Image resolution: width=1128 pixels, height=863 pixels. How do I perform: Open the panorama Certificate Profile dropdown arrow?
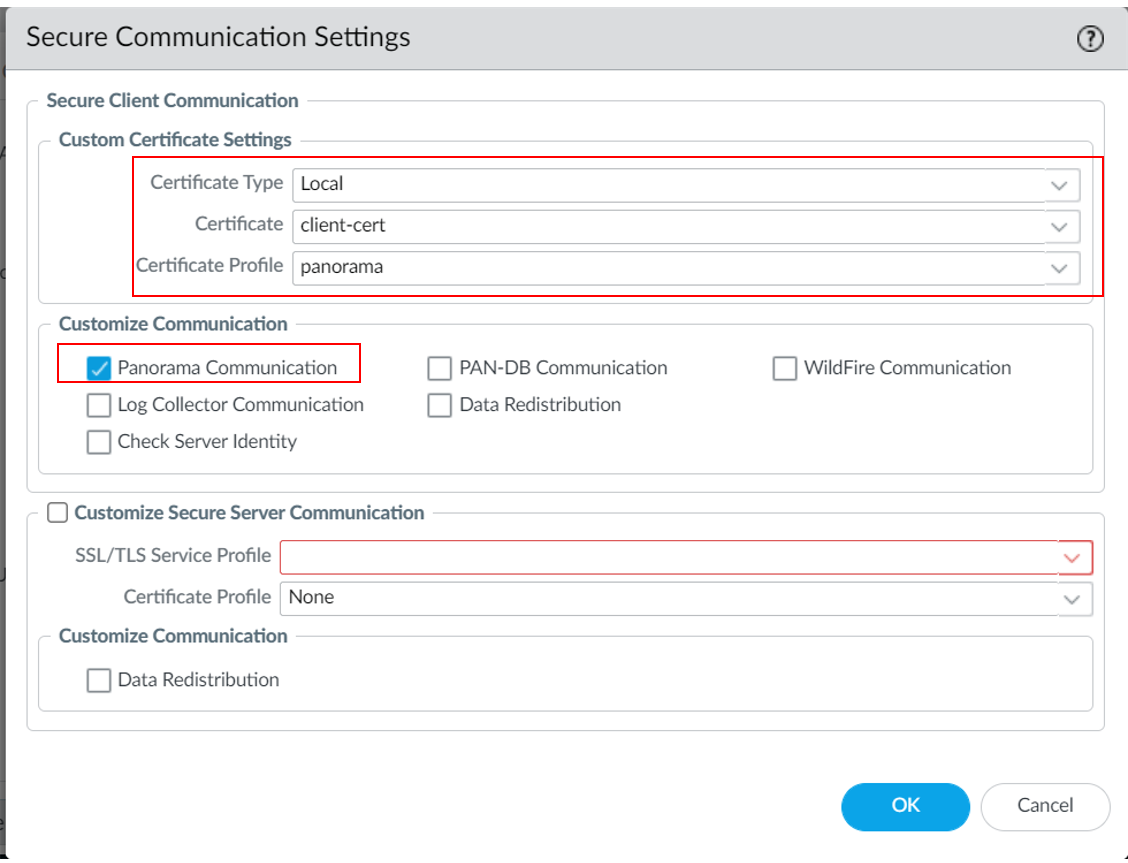click(1060, 268)
